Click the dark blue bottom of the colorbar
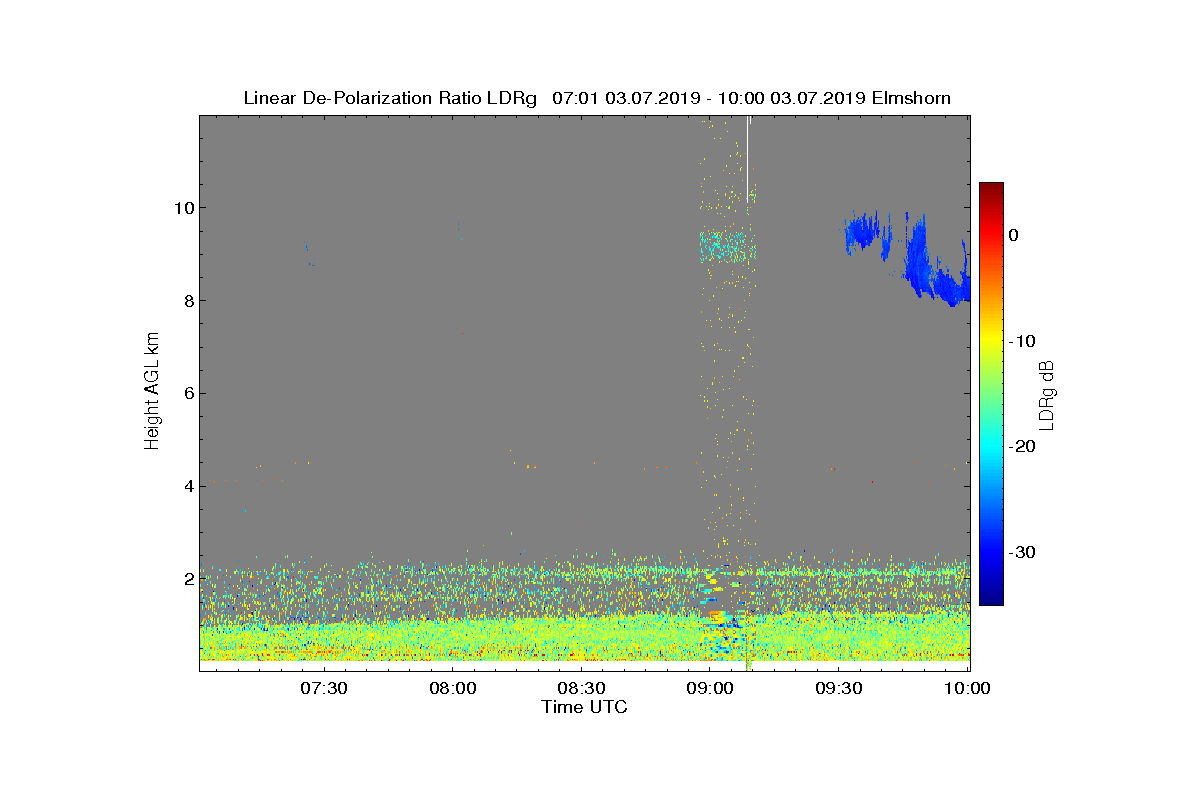Viewport: 1200px width, 800px height. 991,599
